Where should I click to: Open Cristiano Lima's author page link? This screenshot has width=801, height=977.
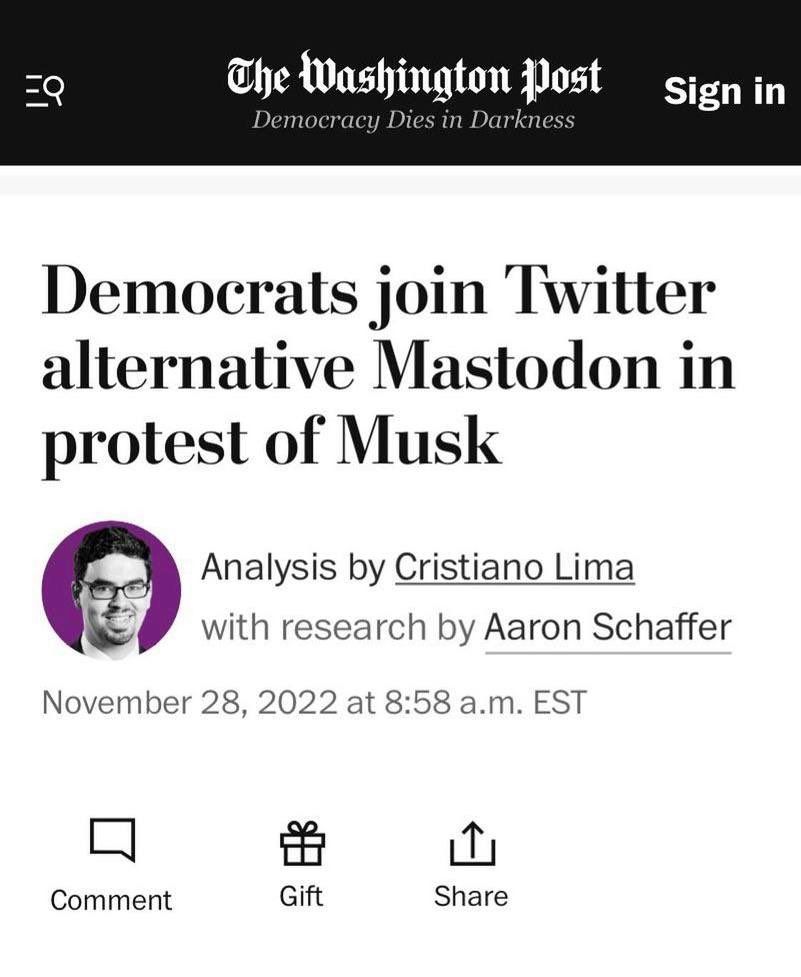514,568
